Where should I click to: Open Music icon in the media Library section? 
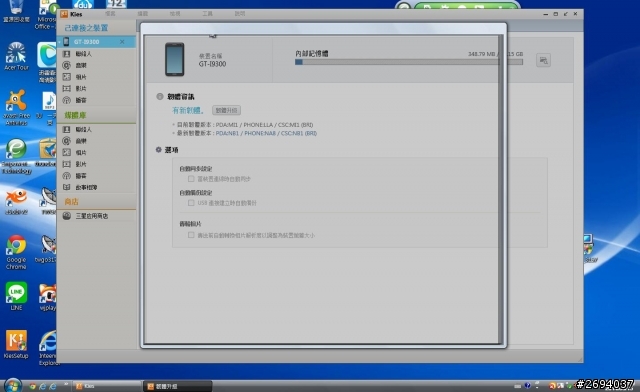[x=67, y=141]
